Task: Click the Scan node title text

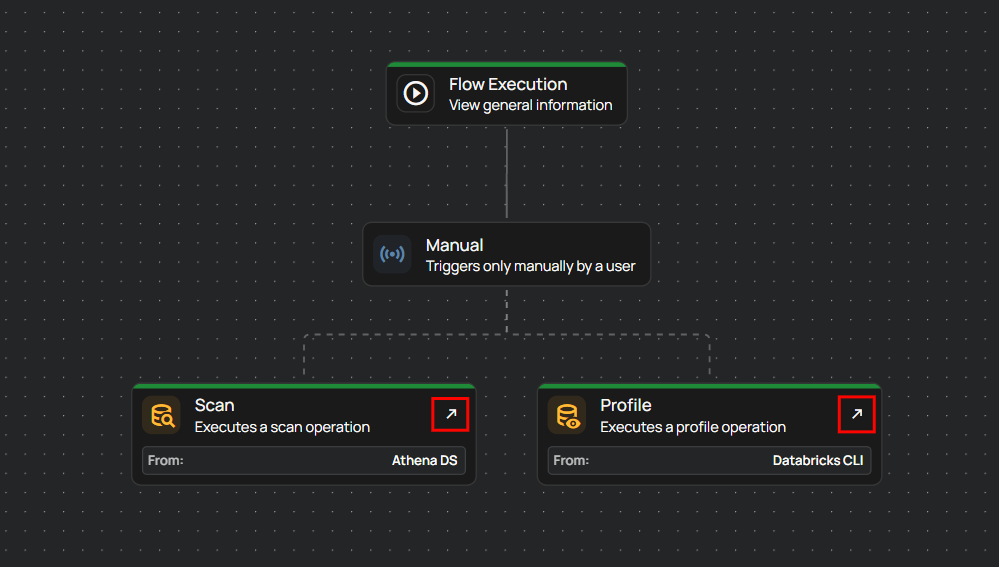Action: click(214, 405)
